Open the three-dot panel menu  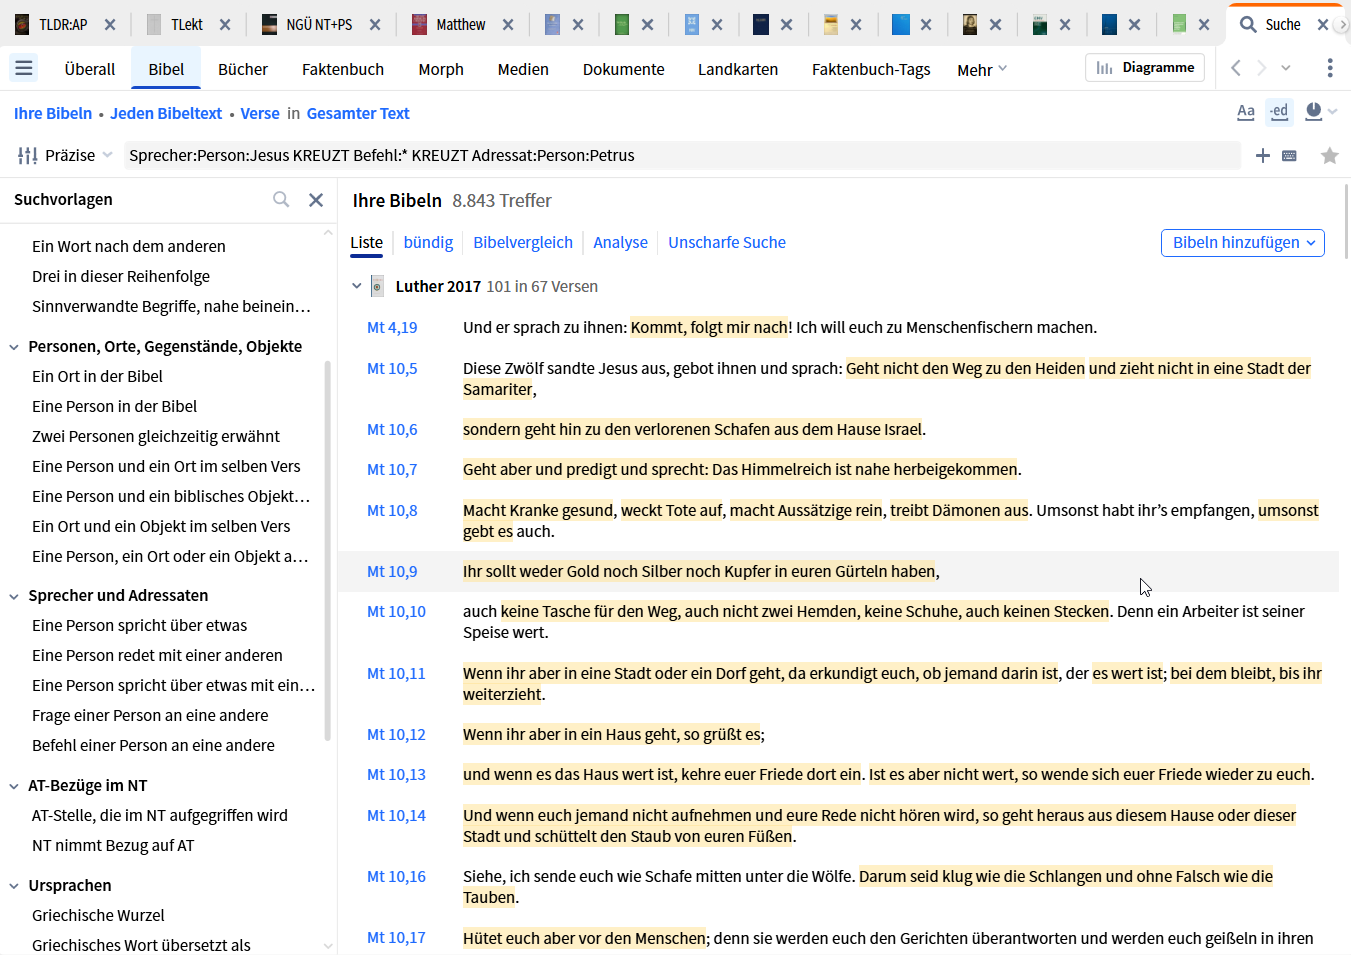point(1329,68)
